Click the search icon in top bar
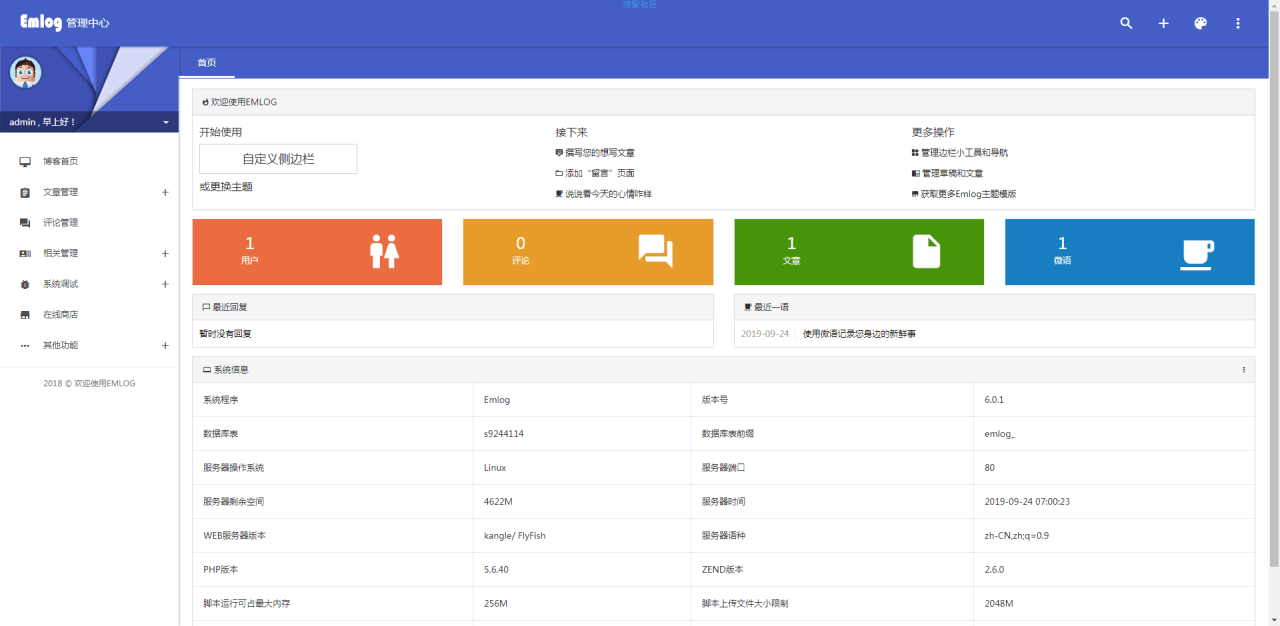The width and height of the screenshot is (1280, 626). (x=1126, y=23)
